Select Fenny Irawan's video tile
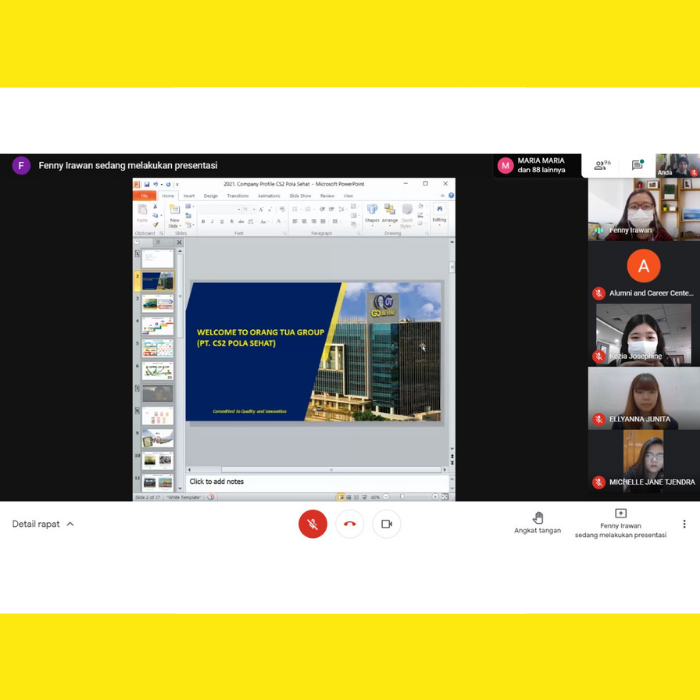 pos(644,209)
